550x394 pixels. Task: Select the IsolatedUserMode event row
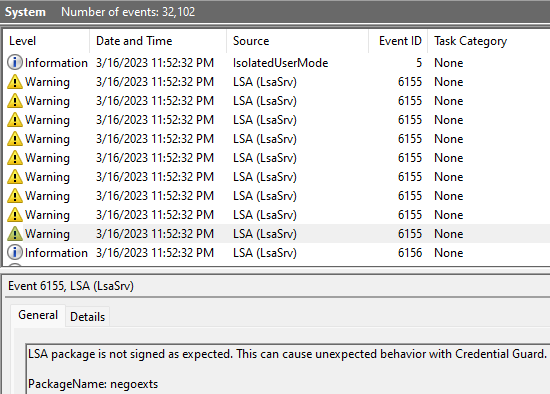coord(276,63)
